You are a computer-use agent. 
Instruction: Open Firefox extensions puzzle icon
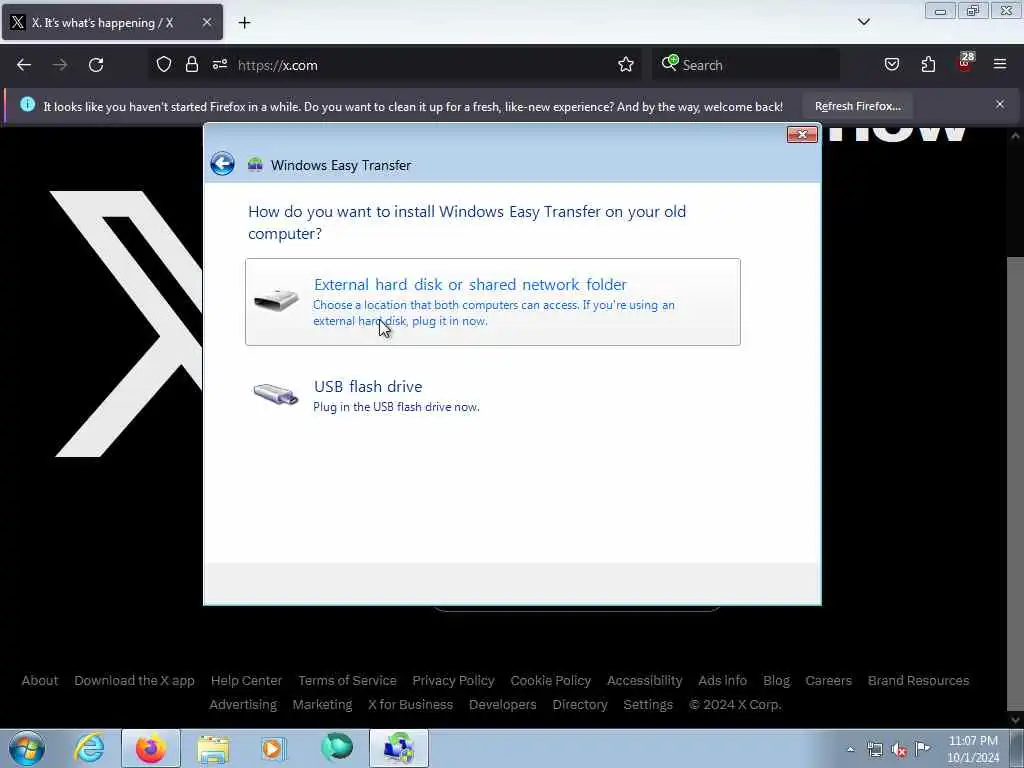928,65
